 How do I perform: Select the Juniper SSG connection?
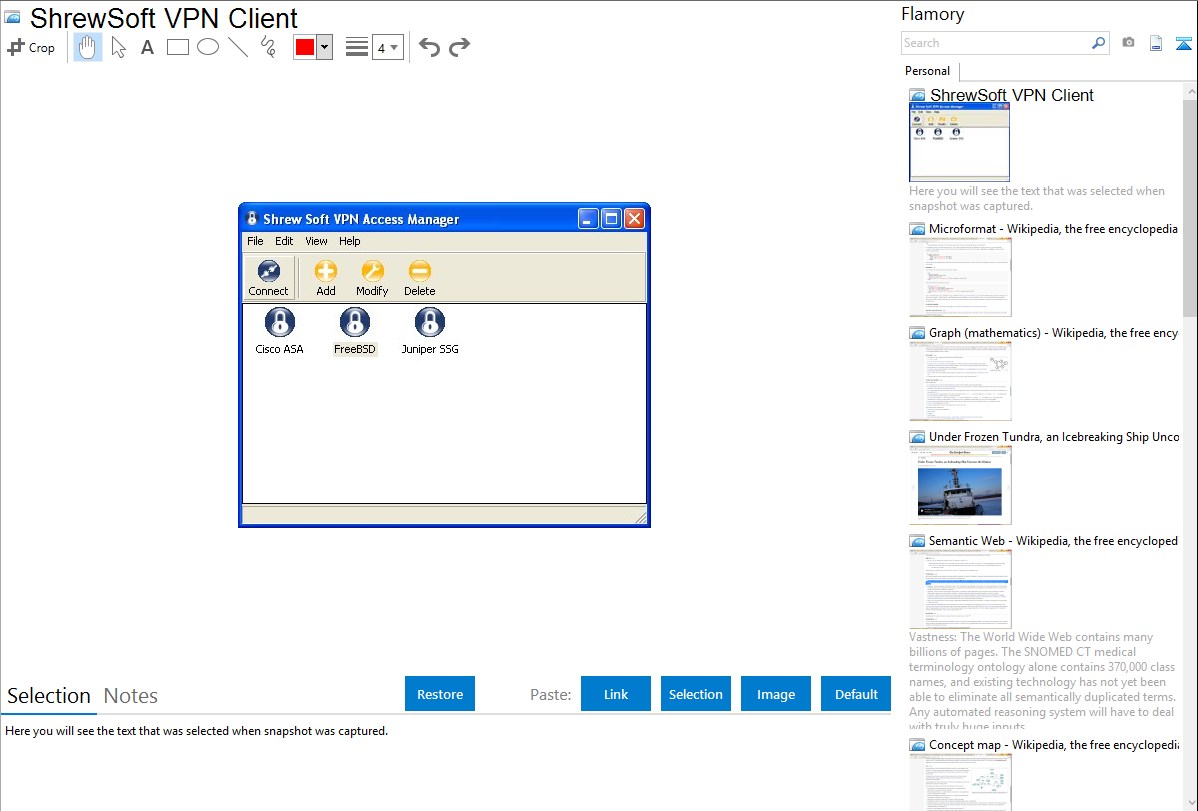pos(429,331)
